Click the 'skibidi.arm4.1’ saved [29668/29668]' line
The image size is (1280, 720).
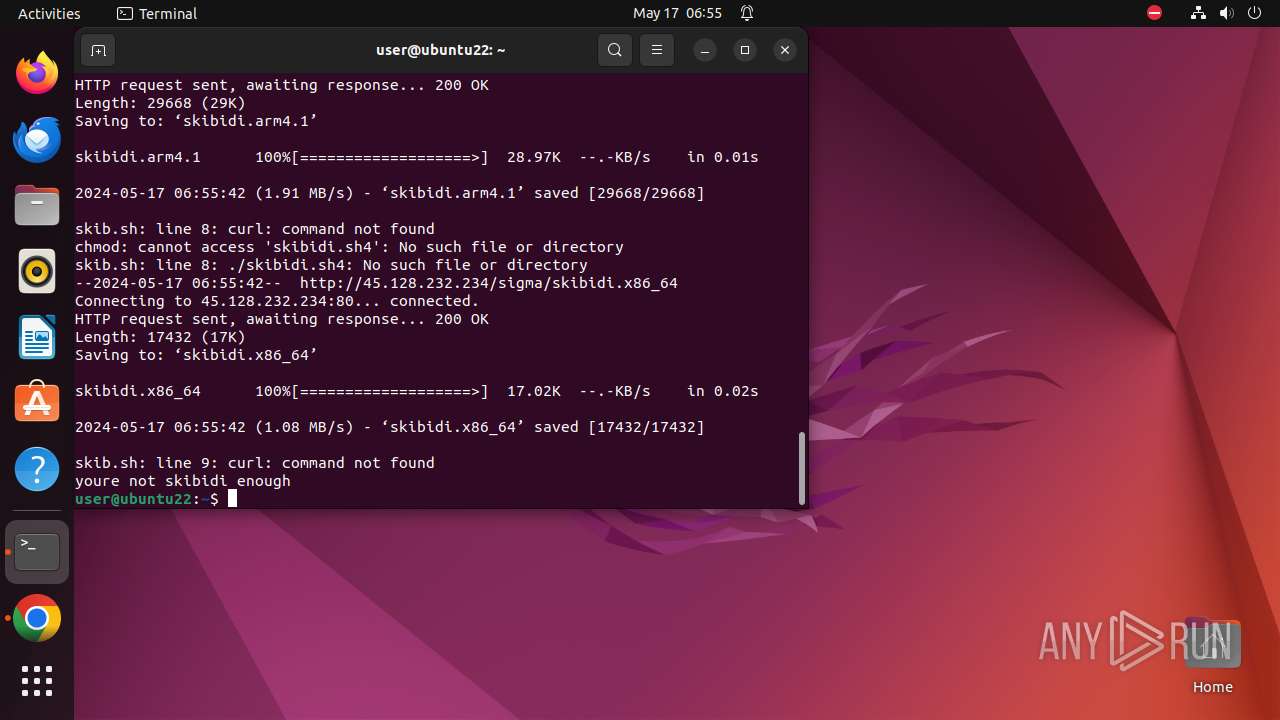[x=390, y=193]
